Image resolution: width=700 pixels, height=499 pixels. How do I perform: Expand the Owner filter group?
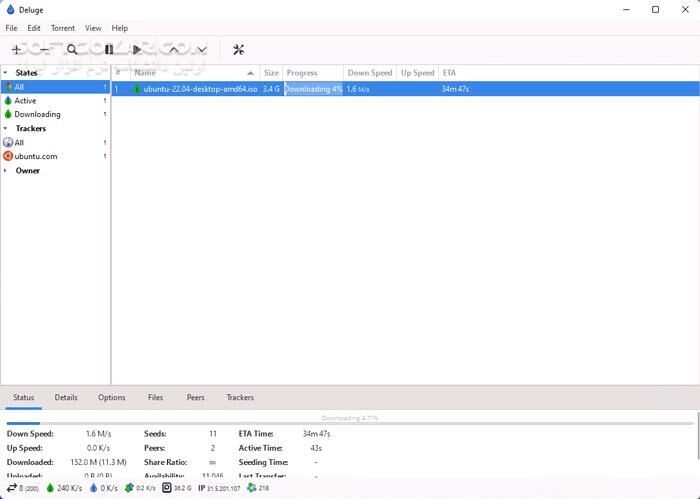[x=5, y=171]
